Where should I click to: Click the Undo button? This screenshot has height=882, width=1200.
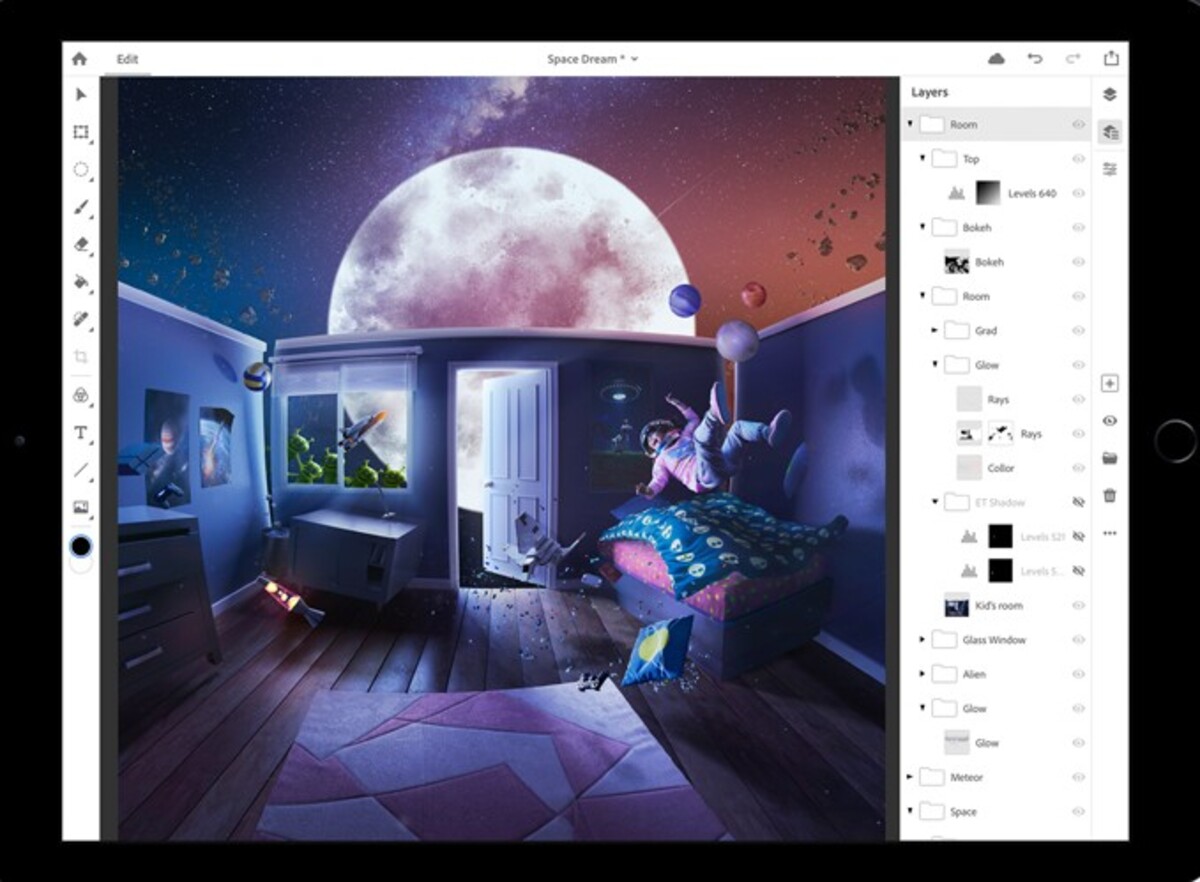tap(1034, 58)
